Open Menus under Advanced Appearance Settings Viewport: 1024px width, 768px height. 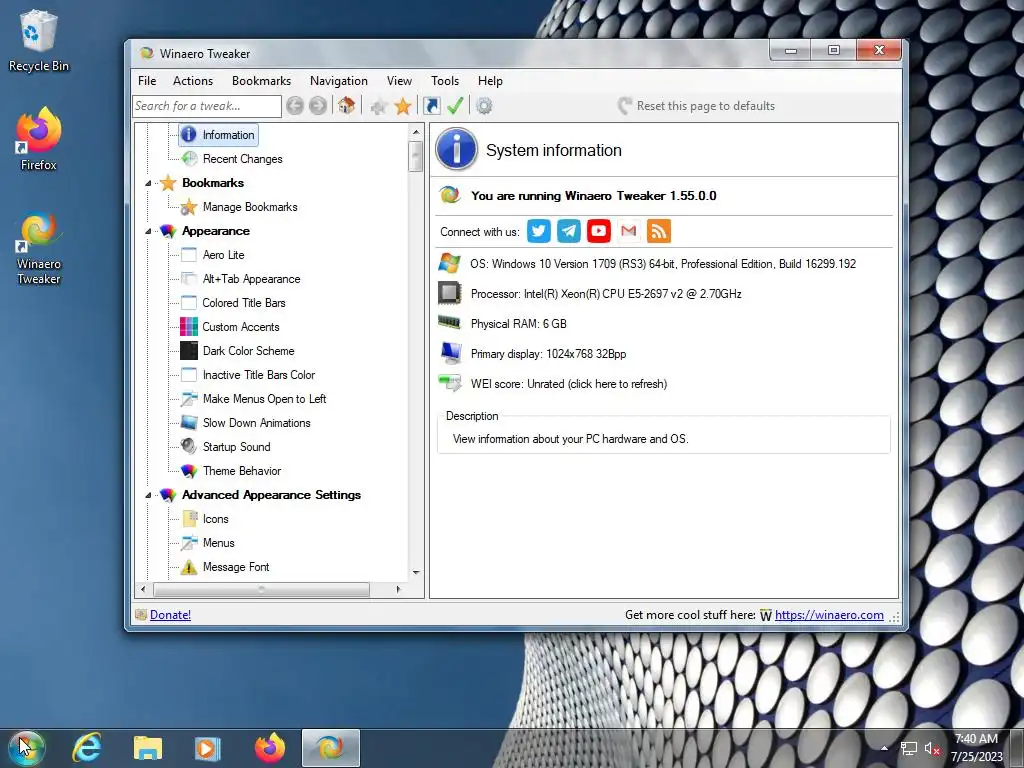(218, 543)
